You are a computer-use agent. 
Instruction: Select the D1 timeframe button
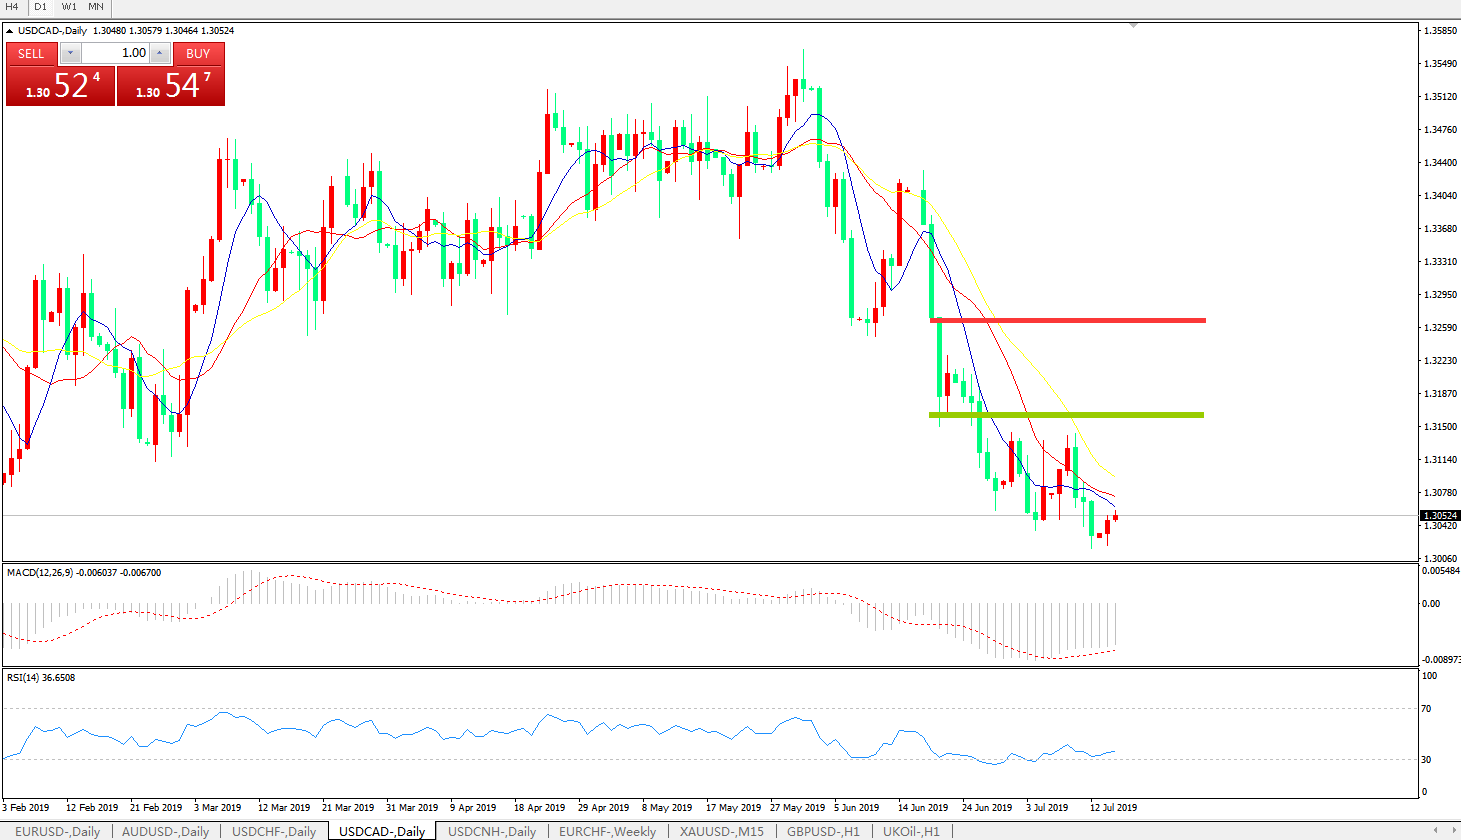pos(40,7)
